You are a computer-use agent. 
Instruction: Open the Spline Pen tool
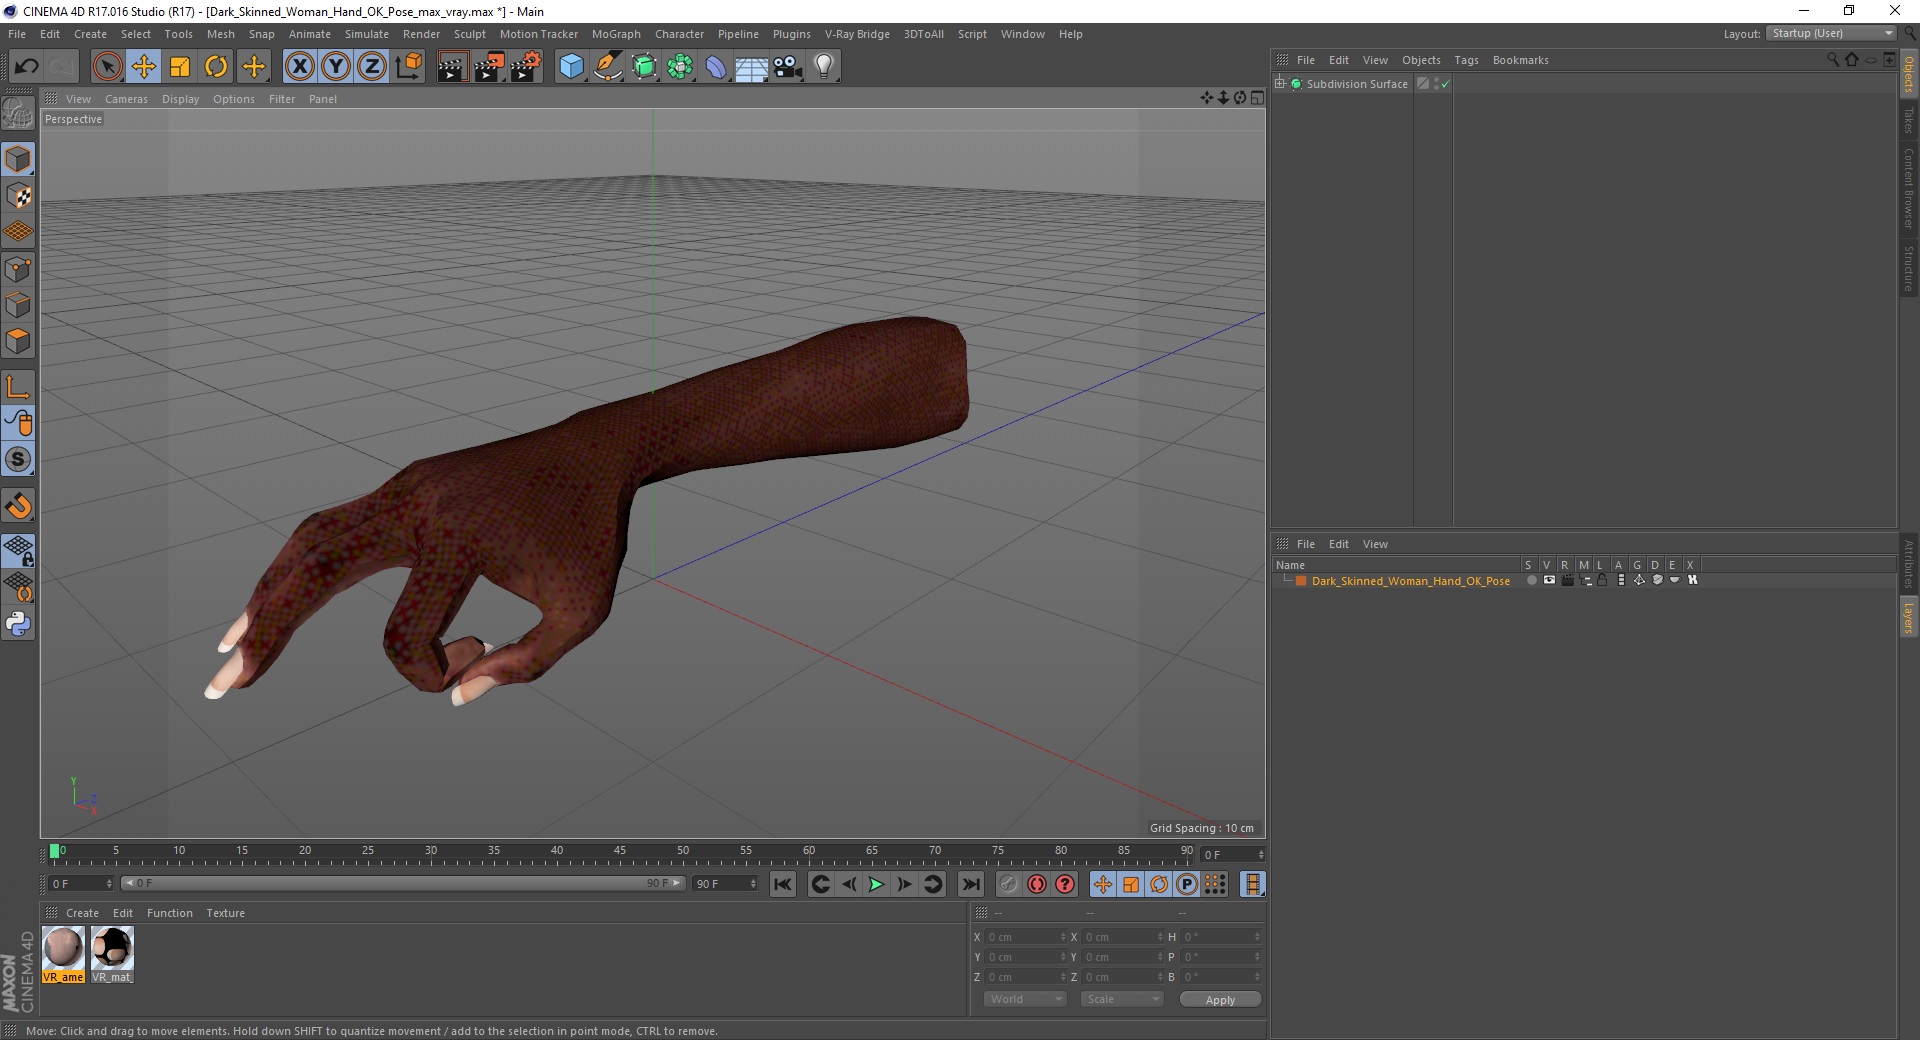tap(608, 67)
